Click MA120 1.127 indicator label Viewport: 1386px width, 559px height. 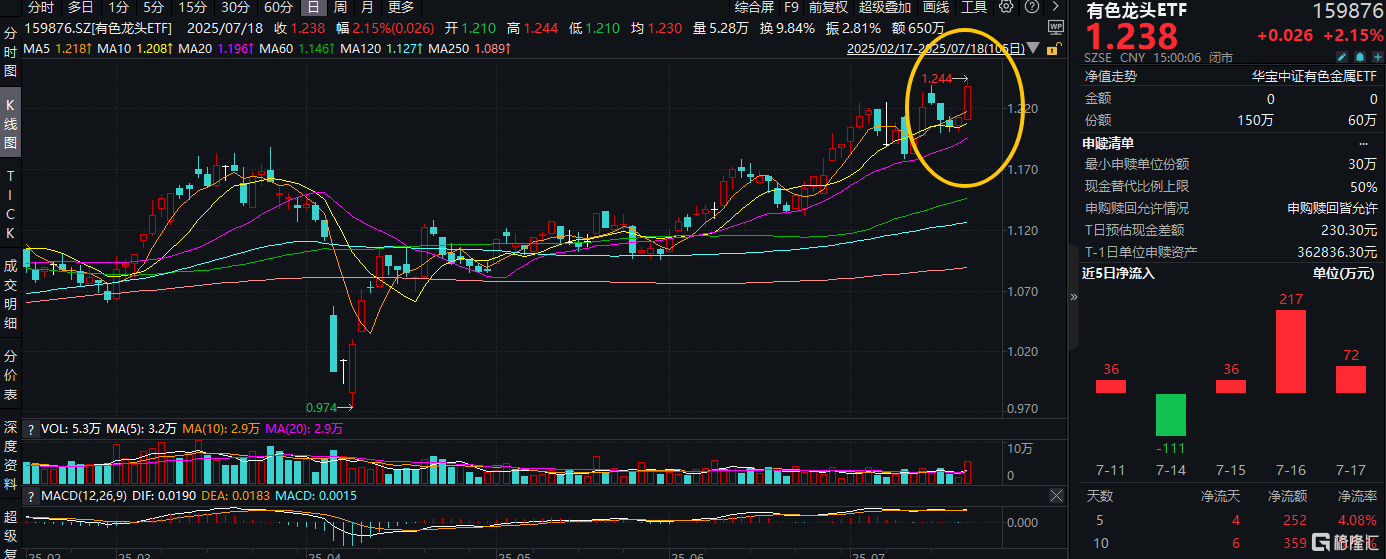point(380,48)
